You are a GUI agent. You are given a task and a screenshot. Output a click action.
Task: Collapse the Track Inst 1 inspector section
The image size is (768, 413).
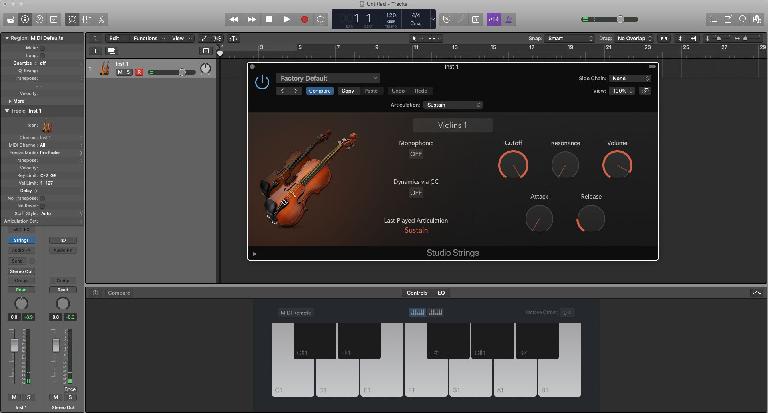[x=7, y=111]
